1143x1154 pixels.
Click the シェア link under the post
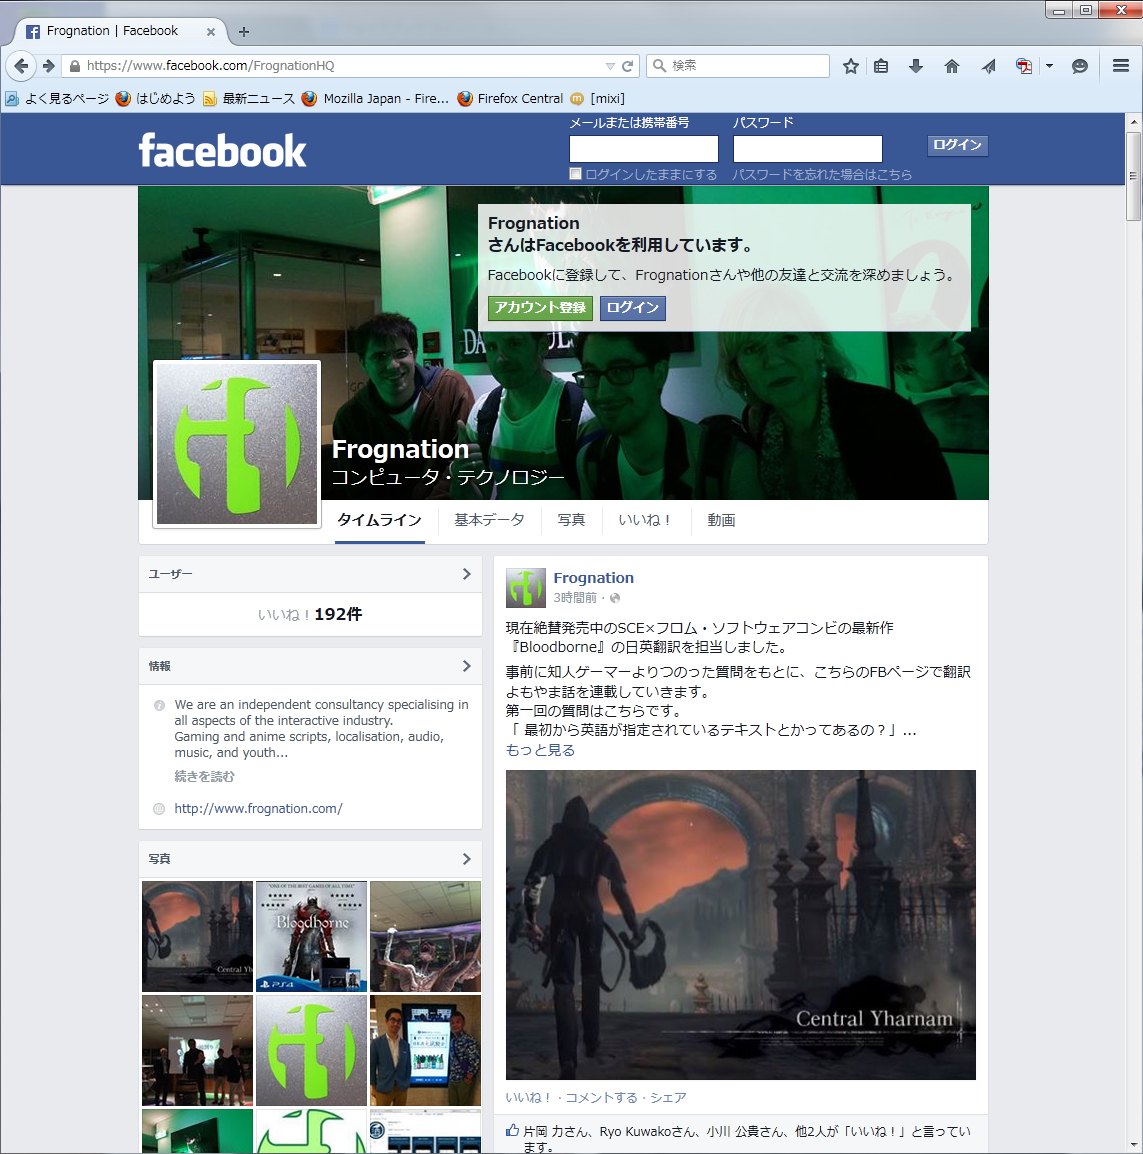(x=668, y=1097)
